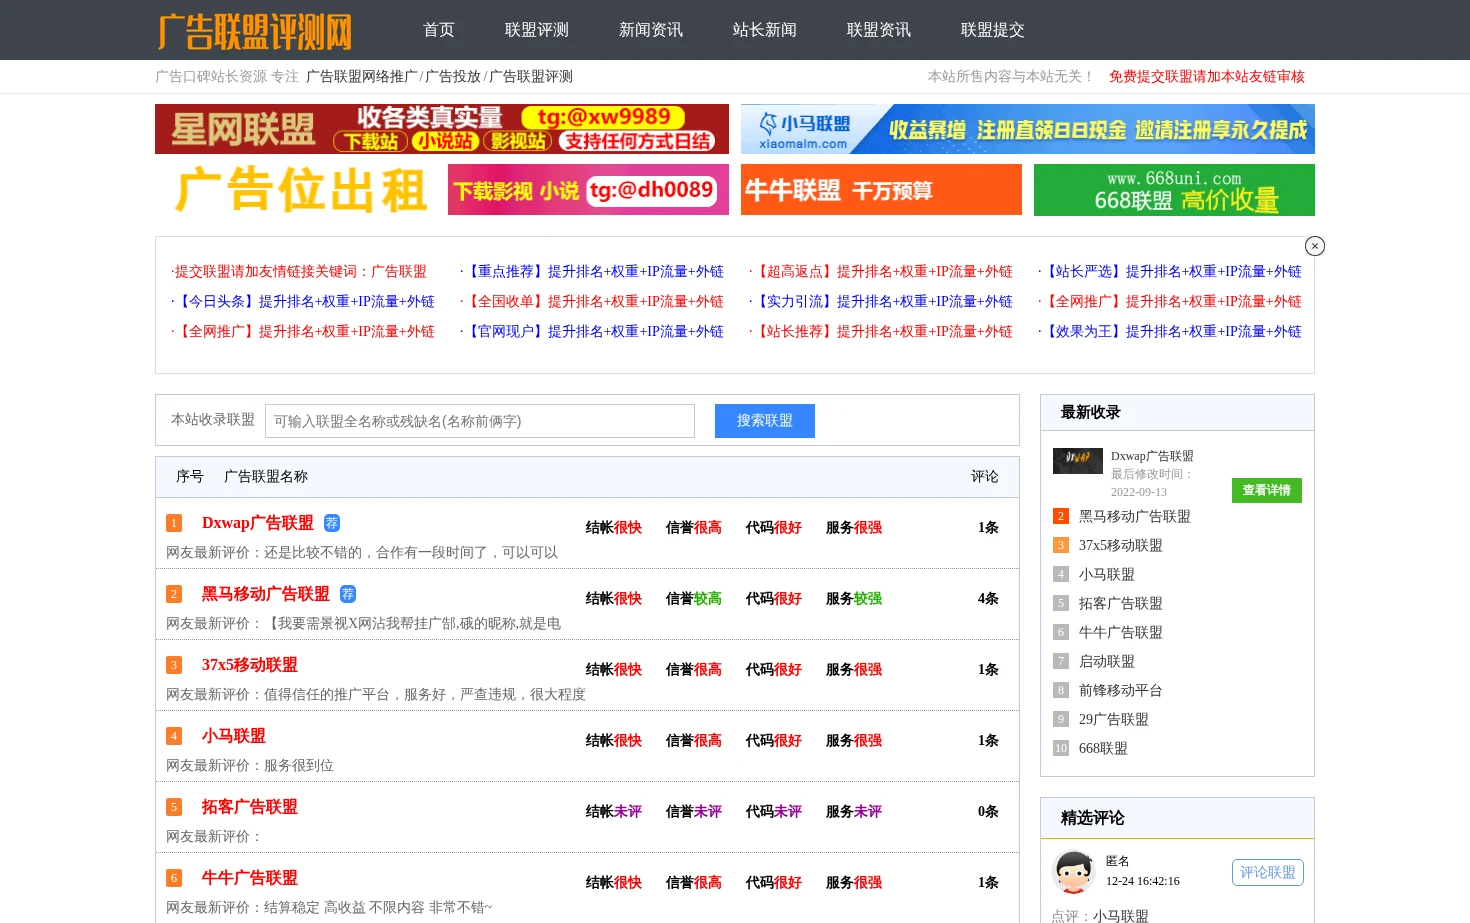Screen dimensions: 1470x923
Task: Click 广告联盟网络推广 in the tagline bar
Action: coord(362,77)
